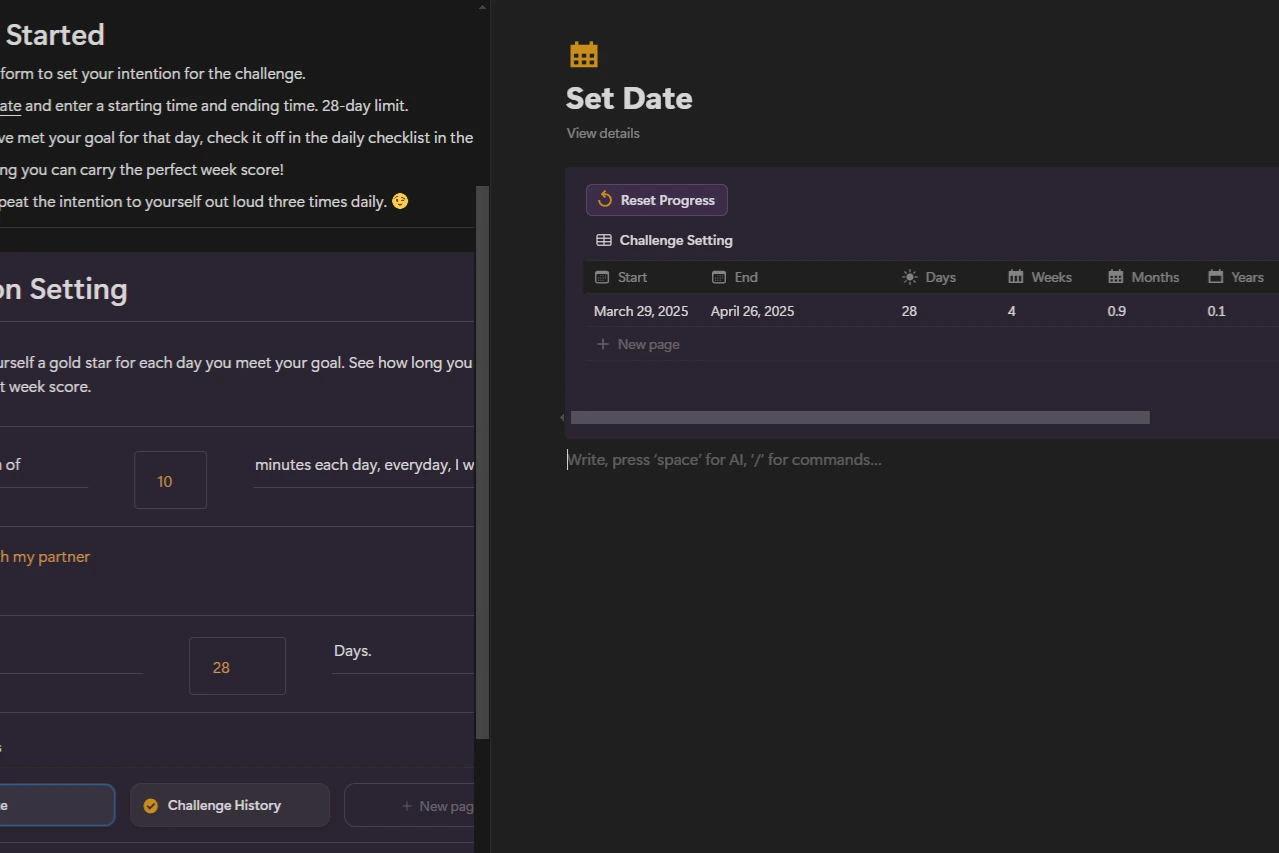The width and height of the screenshot is (1279, 853).
Task: Click the horizontal scrollbar below the table
Action: point(859,417)
